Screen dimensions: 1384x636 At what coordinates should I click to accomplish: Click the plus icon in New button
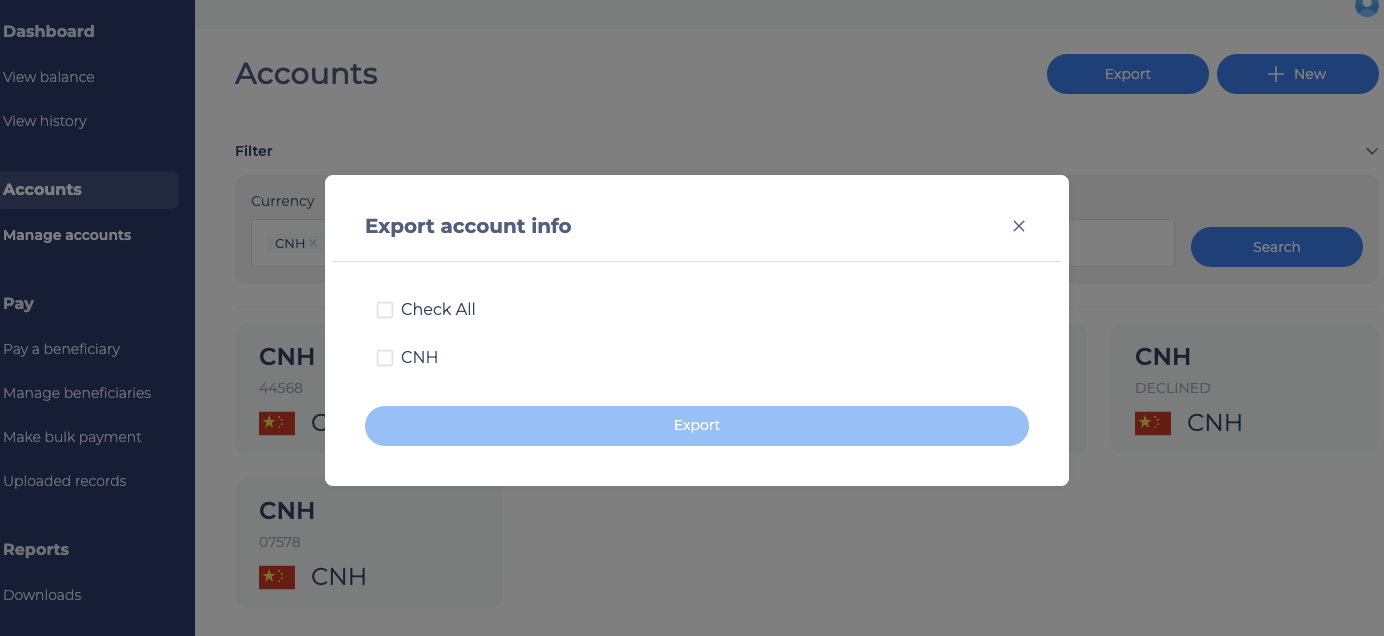1275,74
